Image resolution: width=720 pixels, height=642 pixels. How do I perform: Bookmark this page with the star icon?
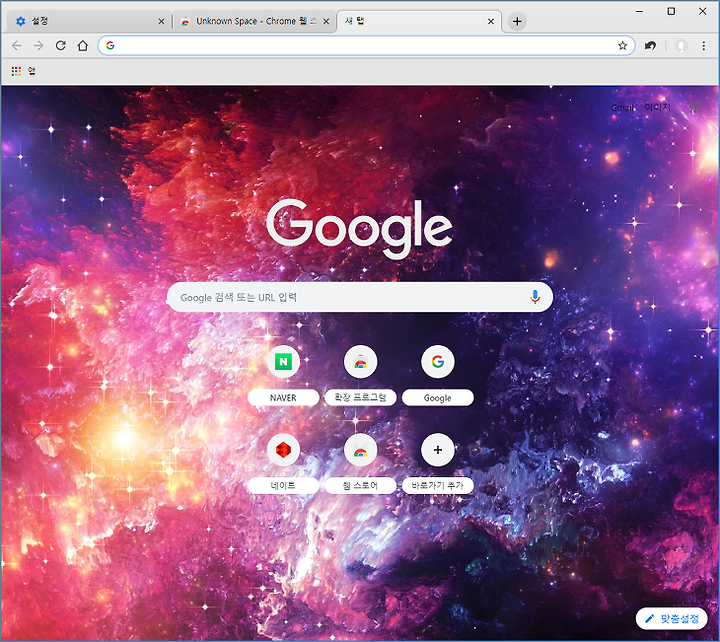pos(622,45)
